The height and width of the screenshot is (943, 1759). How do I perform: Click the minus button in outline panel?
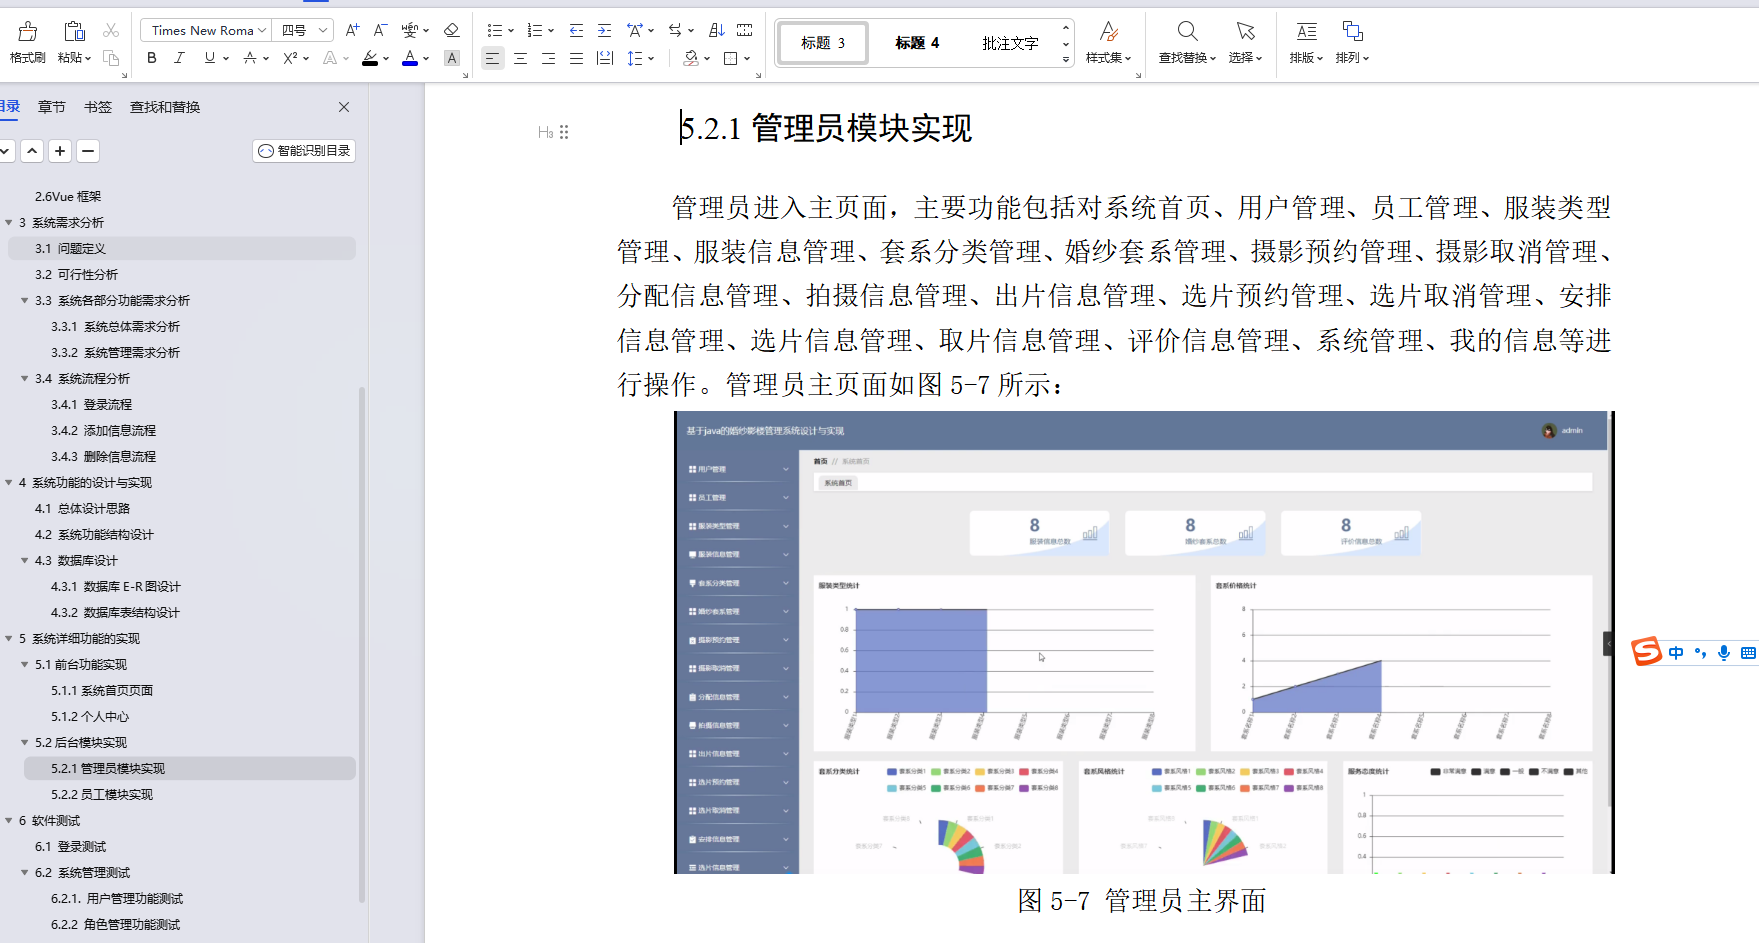click(88, 151)
